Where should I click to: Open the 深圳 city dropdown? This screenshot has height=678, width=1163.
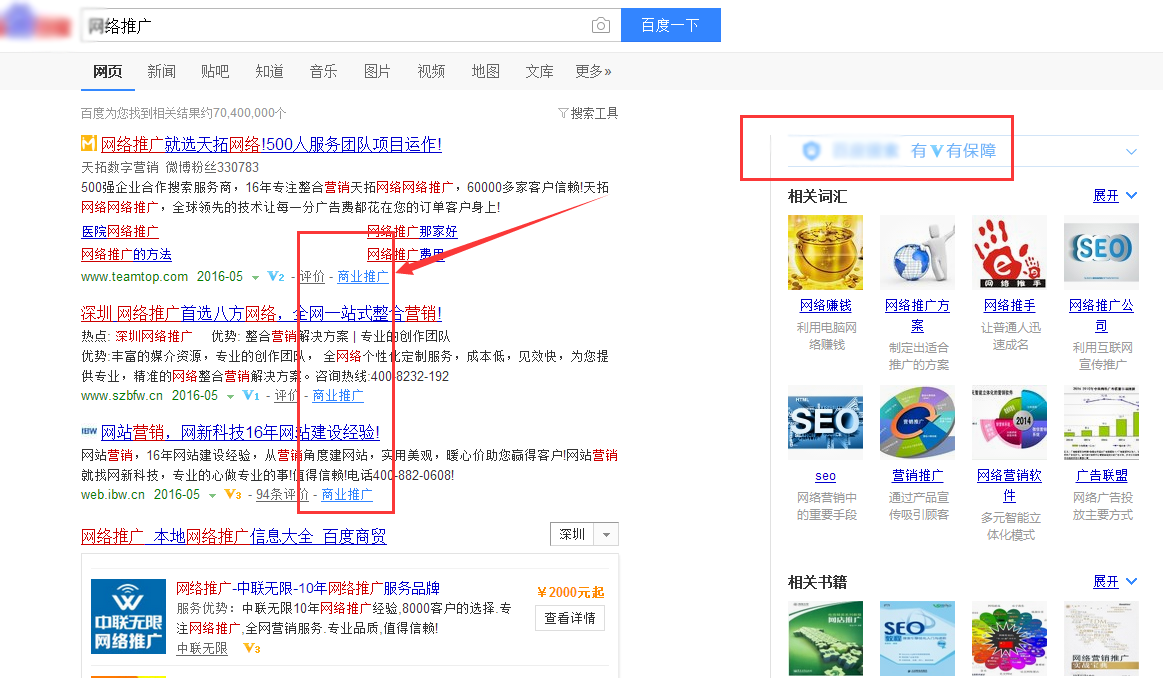click(x=584, y=534)
